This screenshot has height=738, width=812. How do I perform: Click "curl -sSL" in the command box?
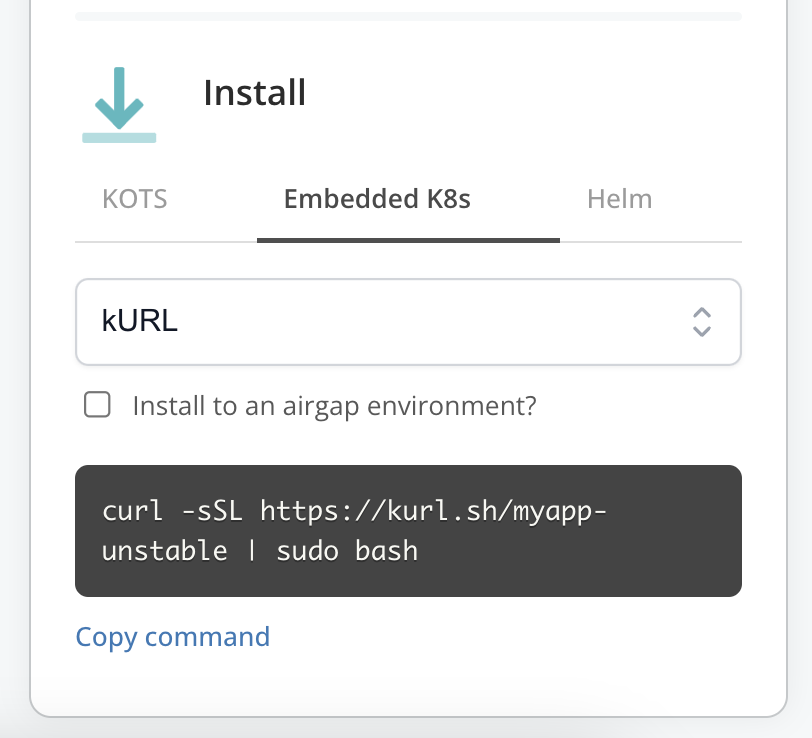pyautogui.click(x=171, y=512)
